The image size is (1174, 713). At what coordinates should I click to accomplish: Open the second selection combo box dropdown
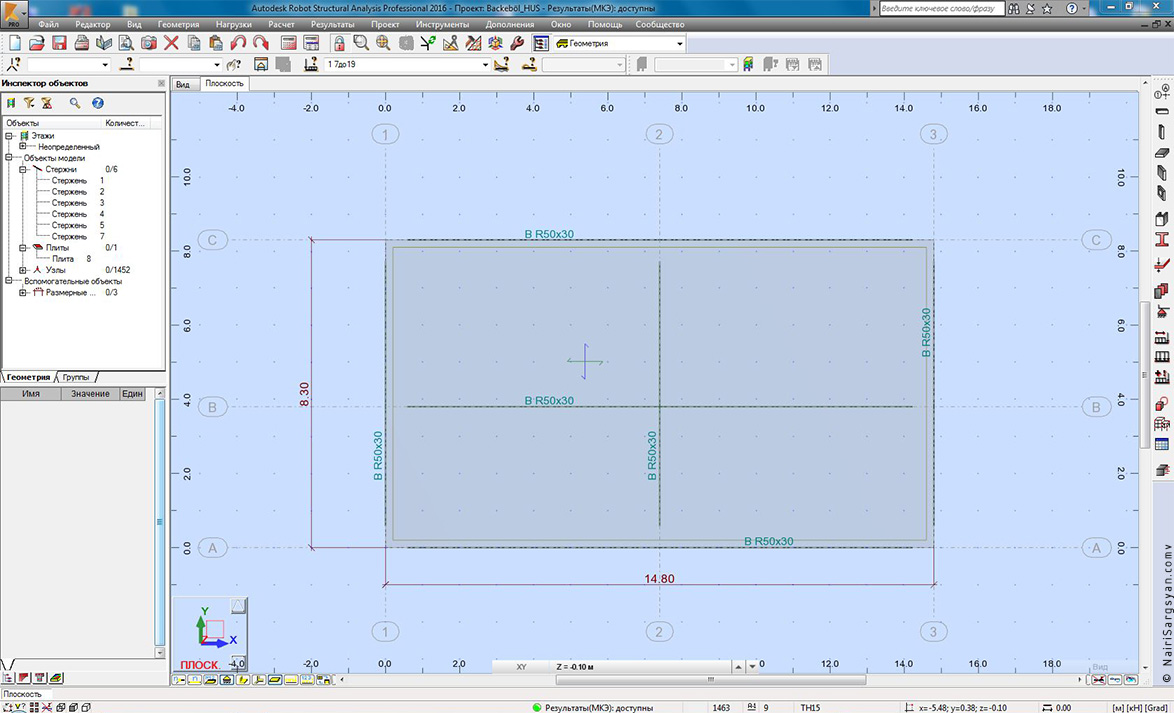pos(217,65)
